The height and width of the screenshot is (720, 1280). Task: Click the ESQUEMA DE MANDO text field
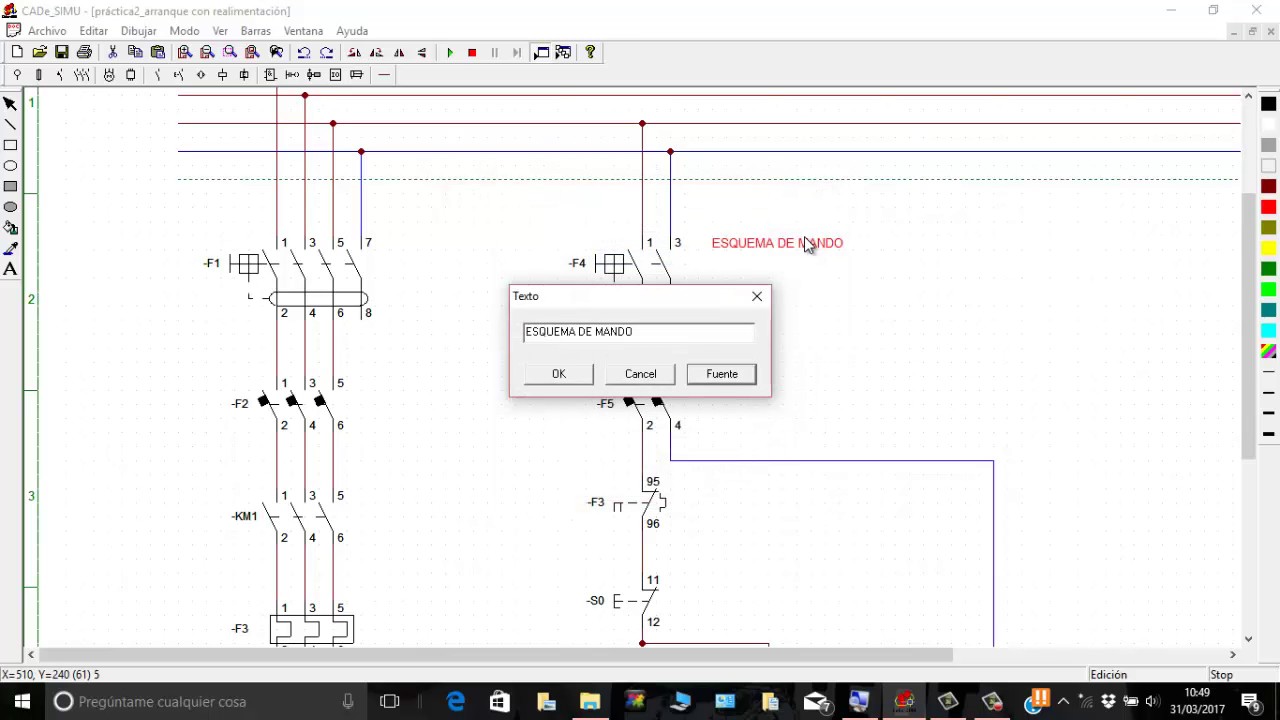tap(639, 332)
